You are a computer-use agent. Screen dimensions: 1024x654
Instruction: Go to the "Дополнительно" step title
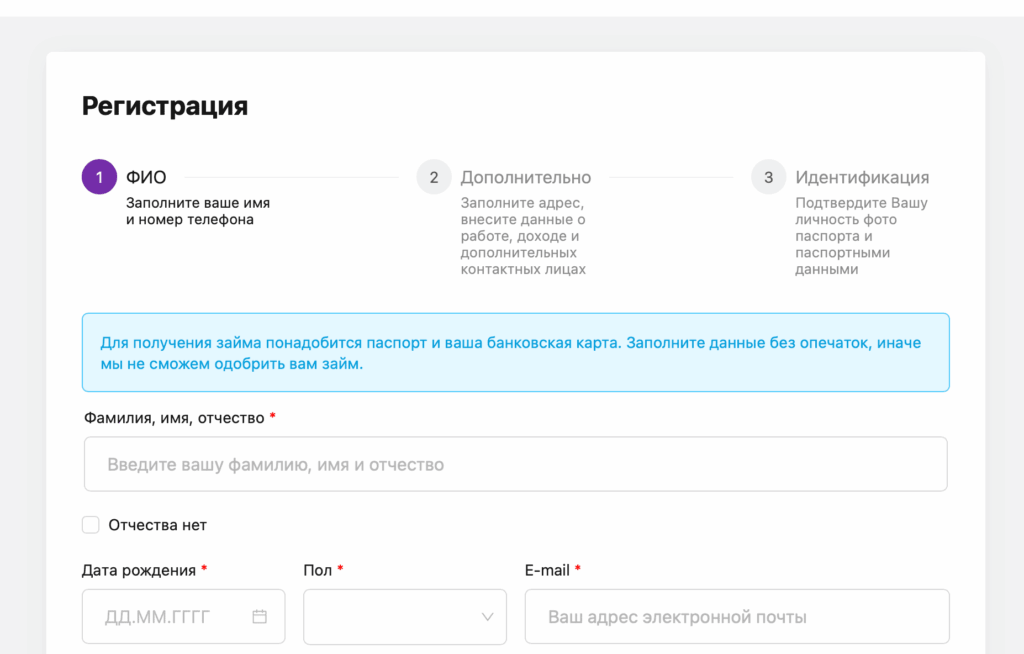pos(525,177)
